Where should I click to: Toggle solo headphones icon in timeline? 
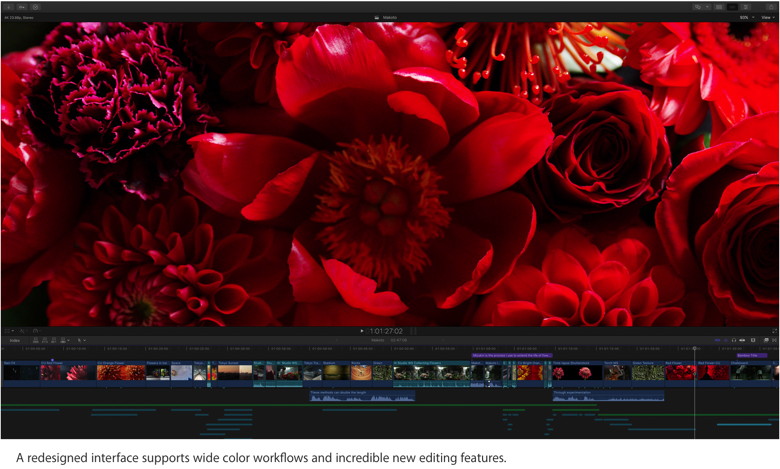point(734,340)
